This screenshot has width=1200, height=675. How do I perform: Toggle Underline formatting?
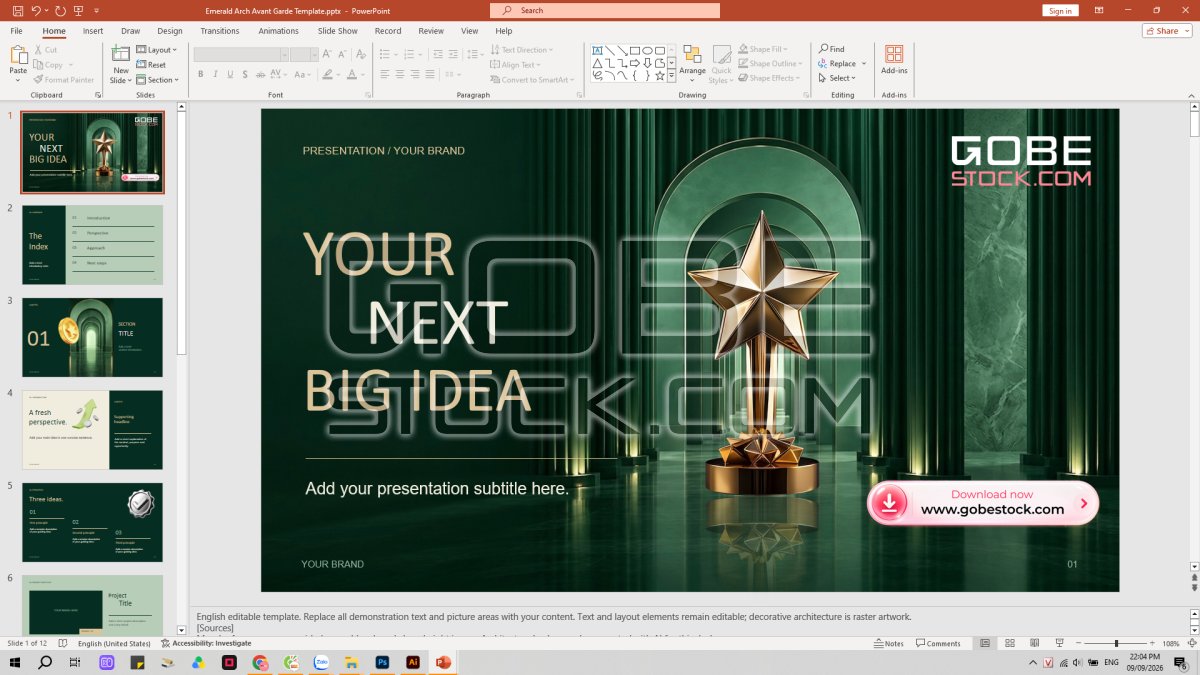tap(230, 74)
